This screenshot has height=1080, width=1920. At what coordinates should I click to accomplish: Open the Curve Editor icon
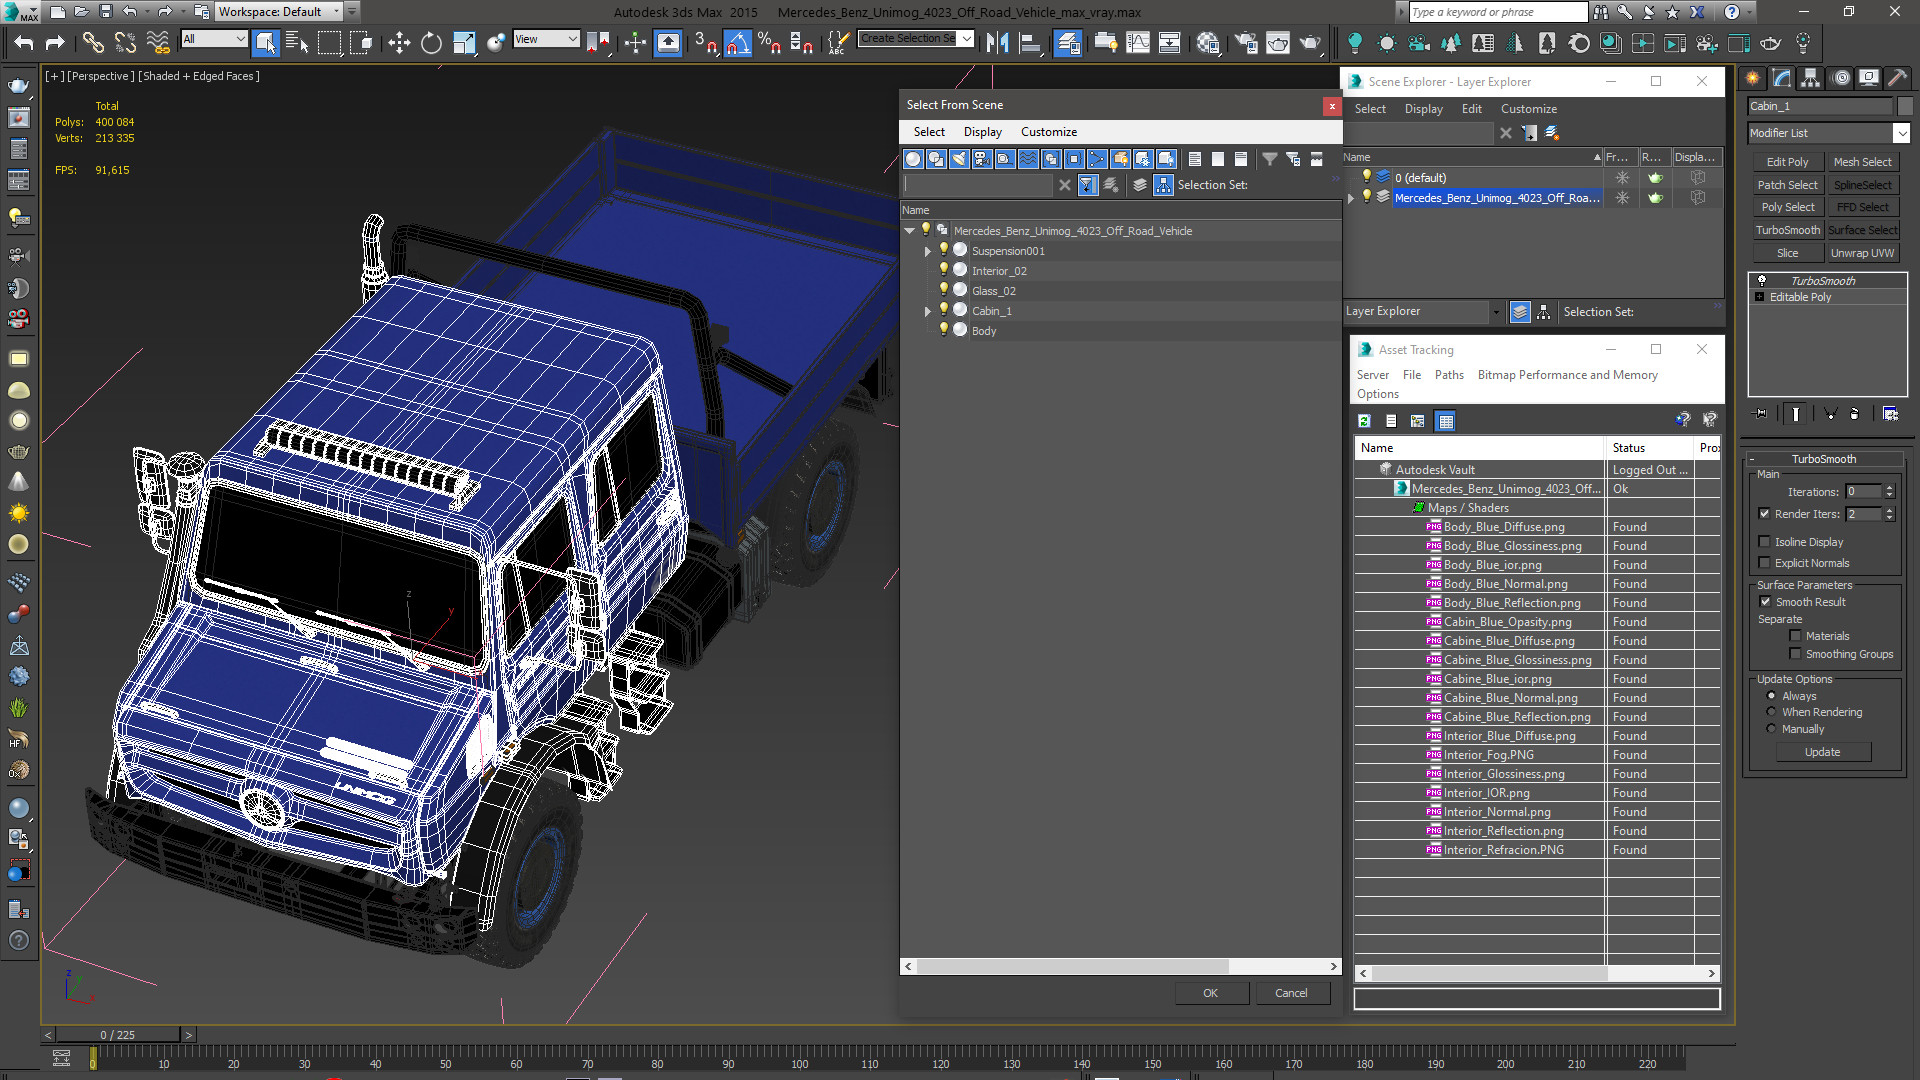1138,42
